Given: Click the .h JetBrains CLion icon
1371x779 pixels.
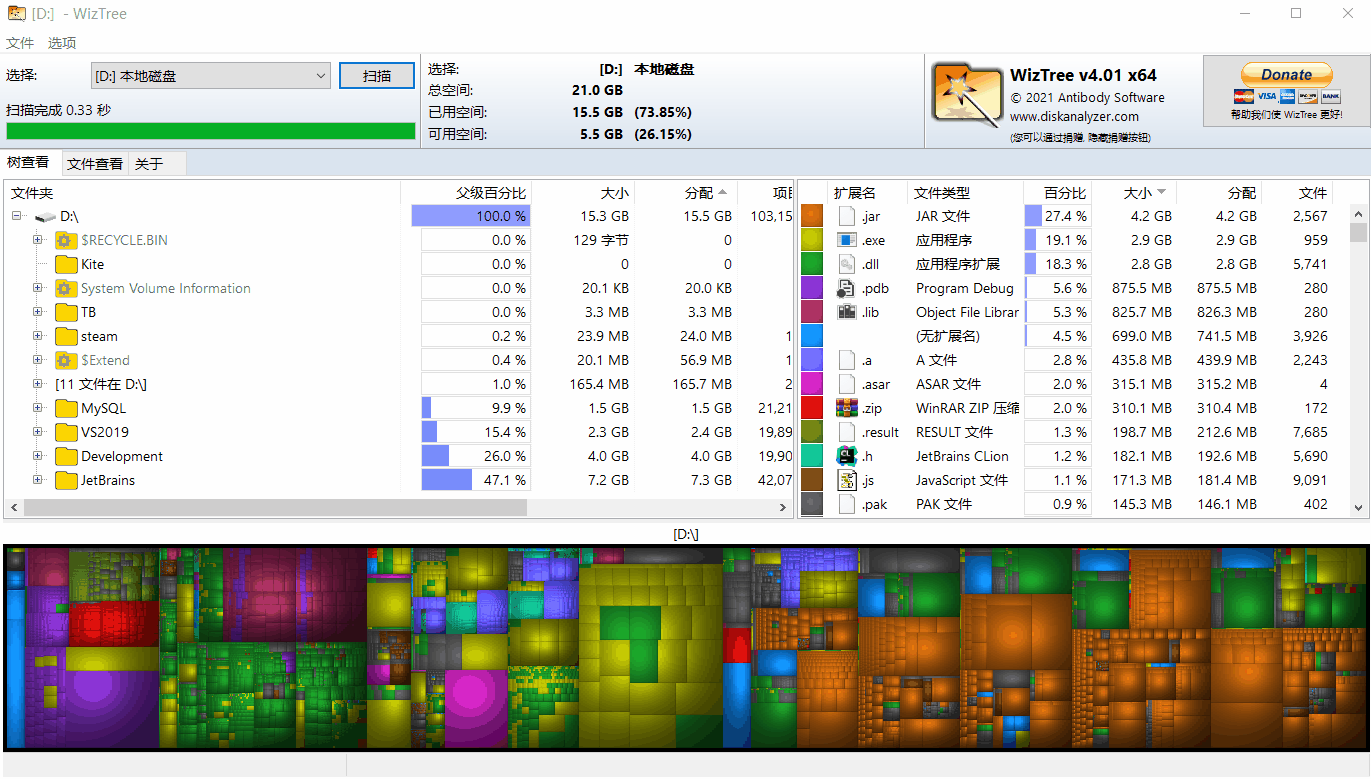Looking at the screenshot, I should (847, 456).
